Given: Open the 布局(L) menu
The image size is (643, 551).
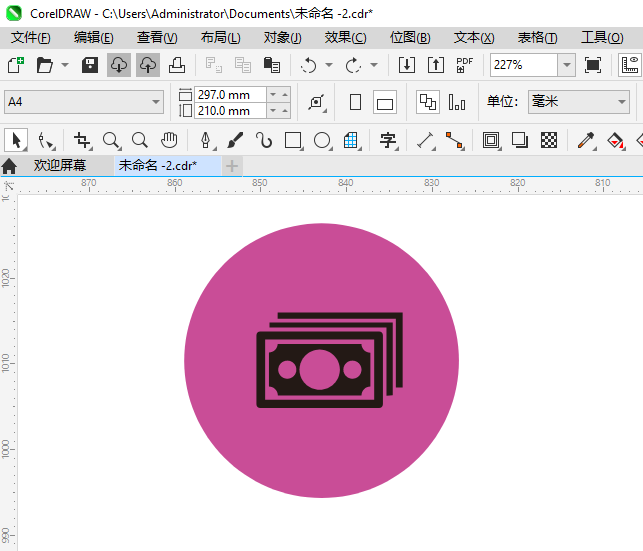Looking at the screenshot, I should 221,38.
